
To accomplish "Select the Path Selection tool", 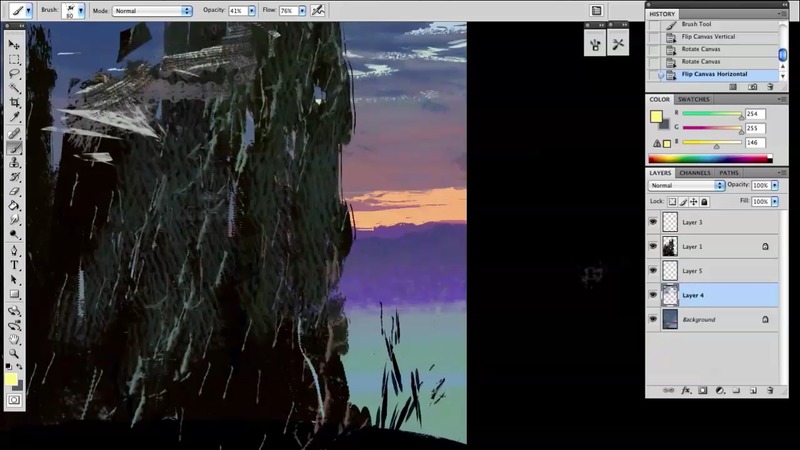I will pyautogui.click(x=14, y=280).
